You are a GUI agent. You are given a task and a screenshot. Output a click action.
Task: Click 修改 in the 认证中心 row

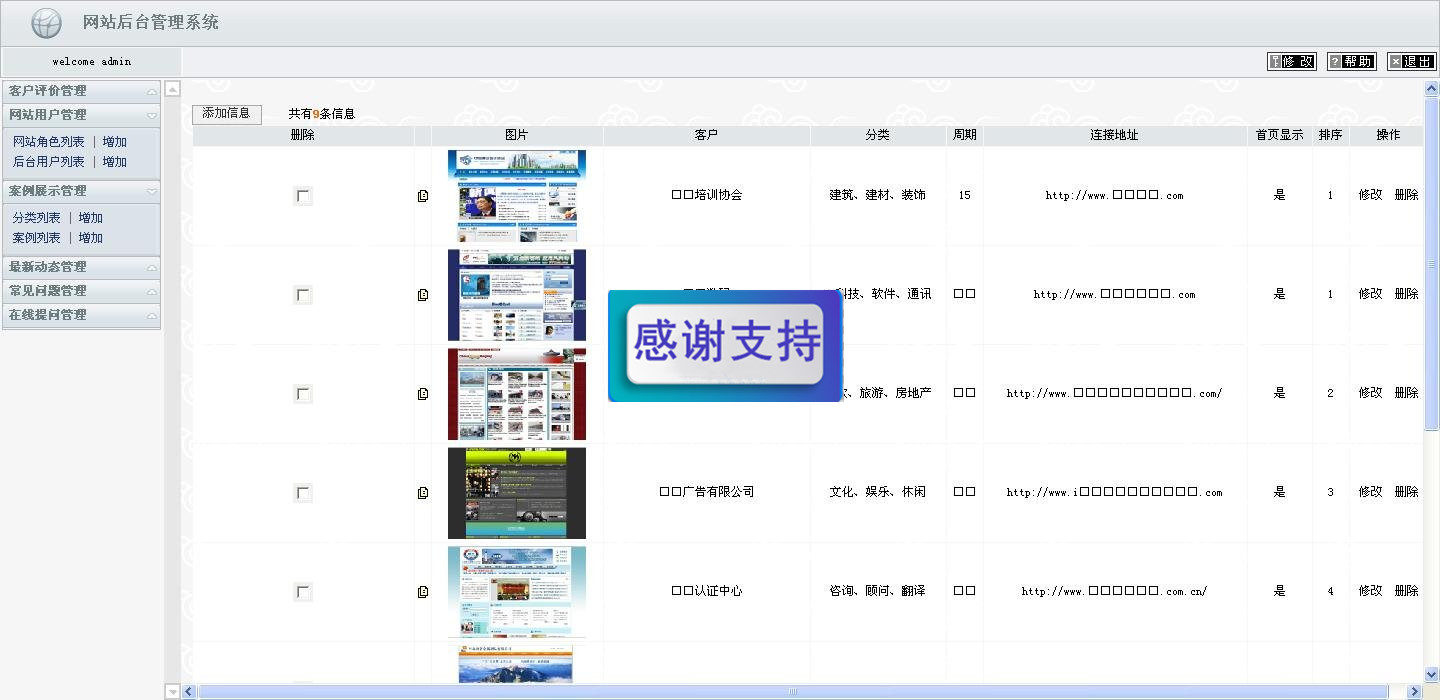tap(1370, 591)
